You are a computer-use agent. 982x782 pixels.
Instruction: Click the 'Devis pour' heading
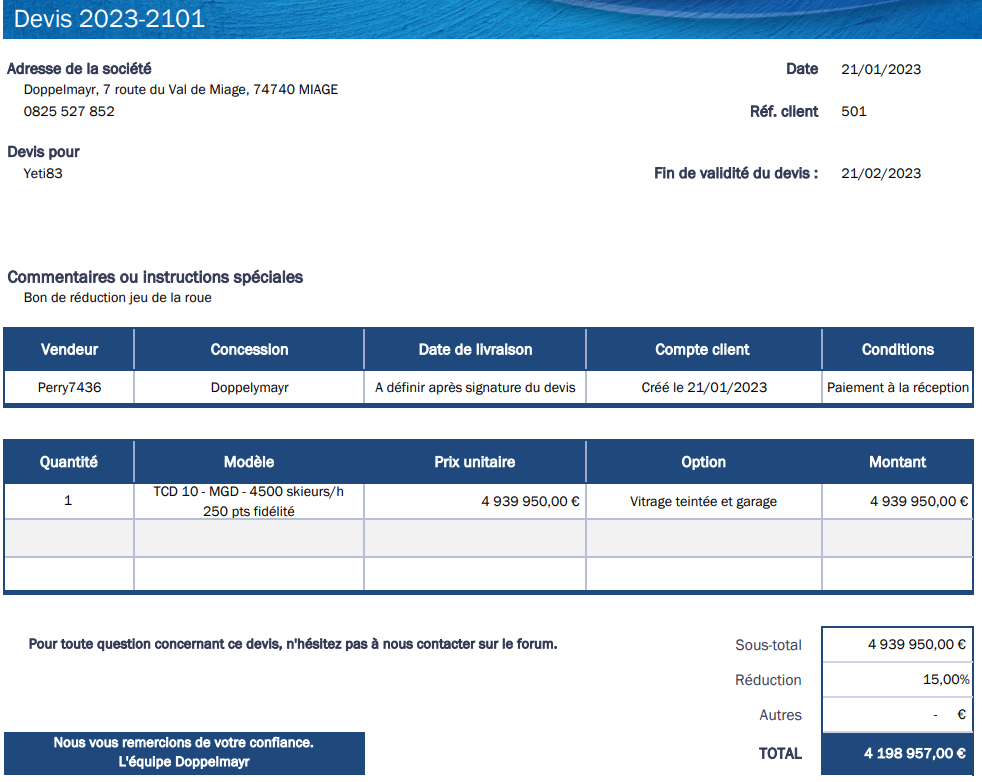point(43,152)
